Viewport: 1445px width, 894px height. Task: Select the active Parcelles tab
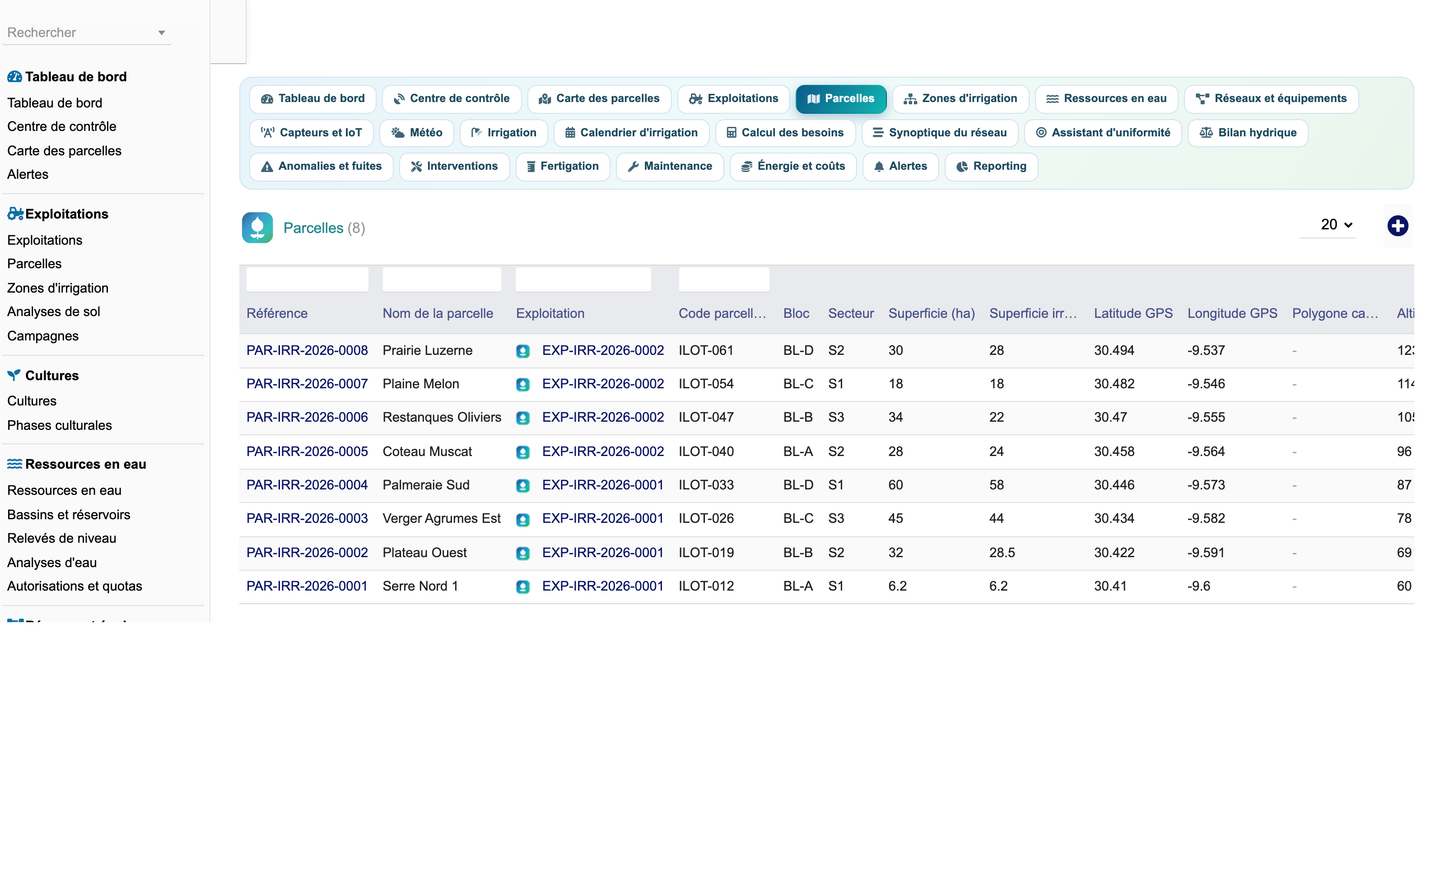coord(841,99)
